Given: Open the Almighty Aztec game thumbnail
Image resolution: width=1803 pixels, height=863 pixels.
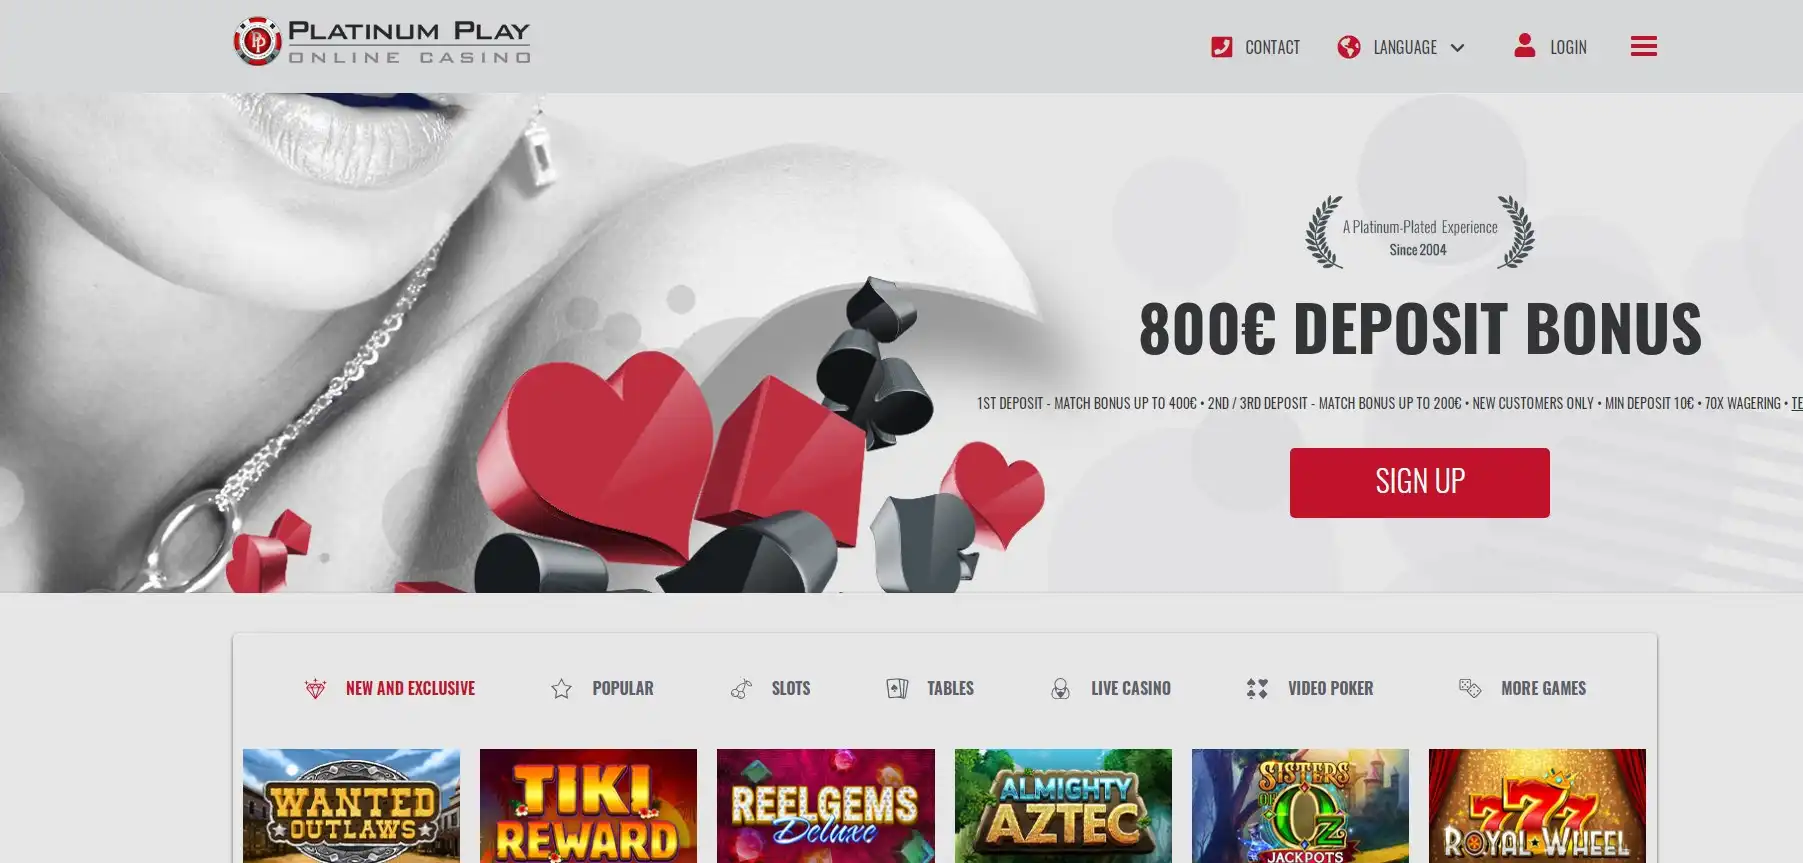Looking at the screenshot, I should (x=1063, y=806).
